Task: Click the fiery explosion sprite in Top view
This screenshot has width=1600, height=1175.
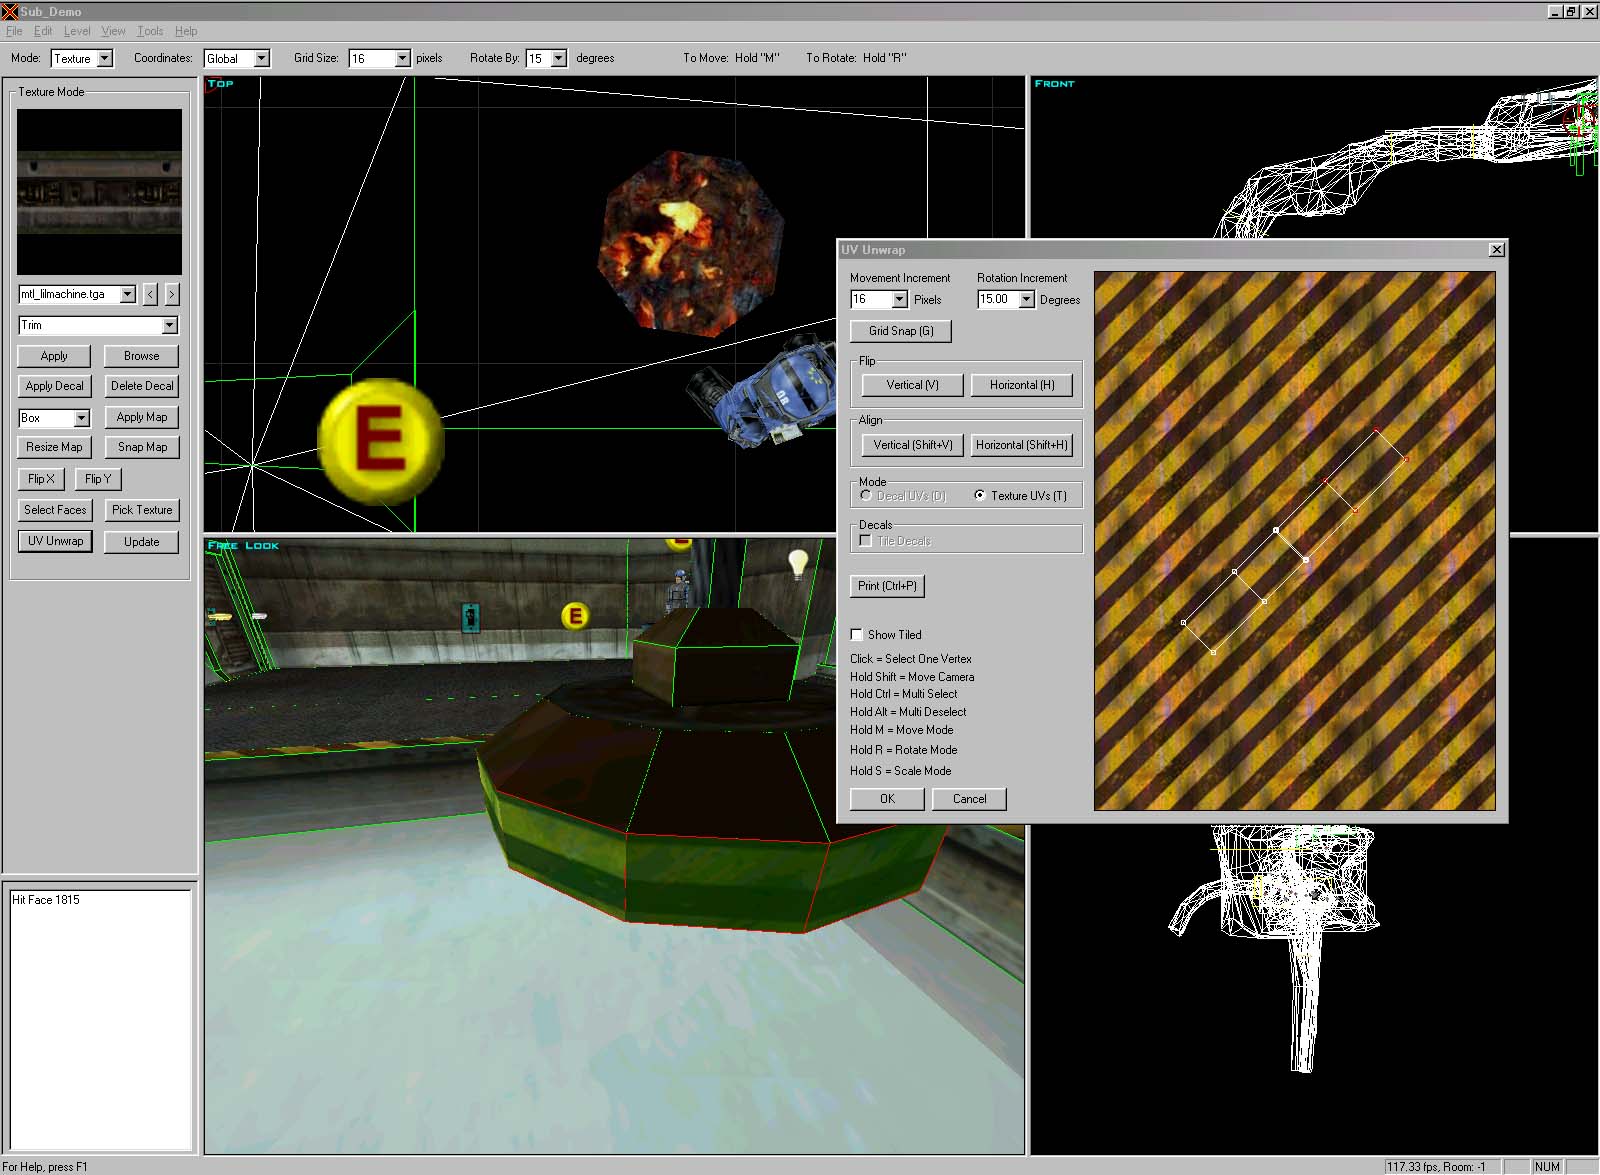Action: coord(690,242)
